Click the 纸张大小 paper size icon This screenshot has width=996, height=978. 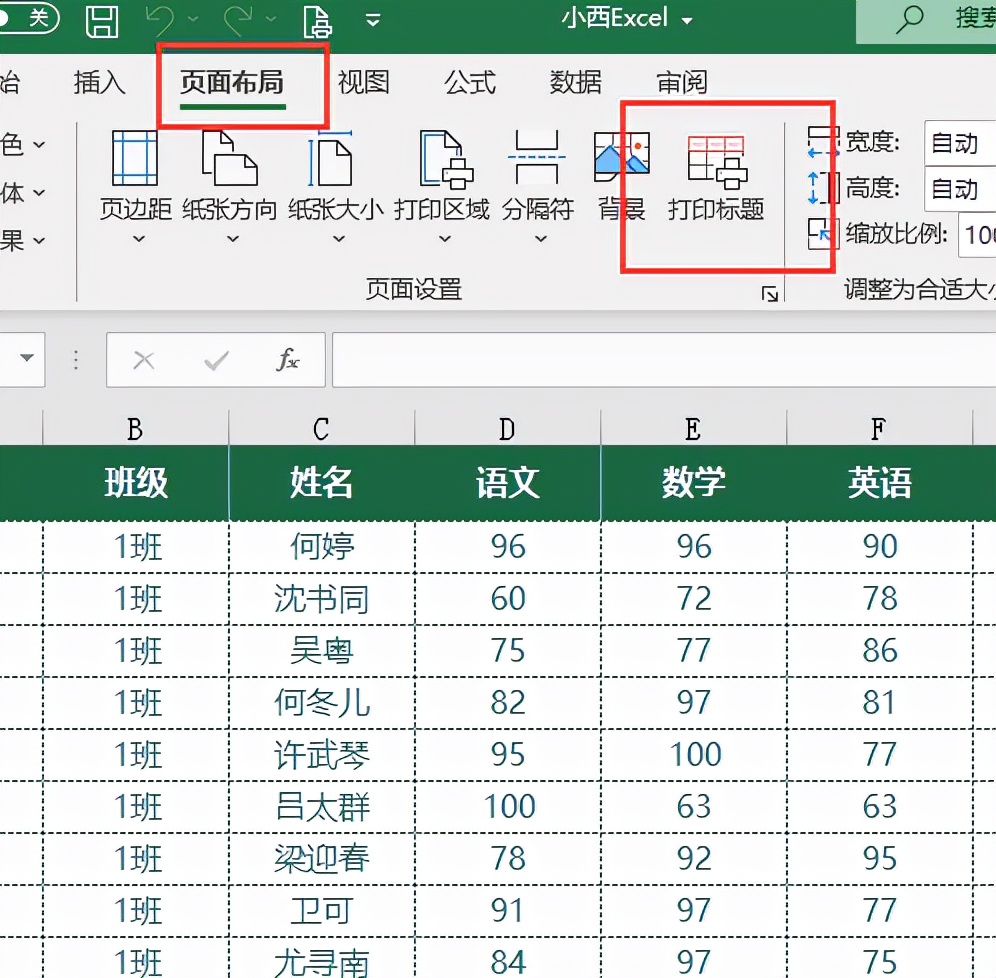click(330, 157)
